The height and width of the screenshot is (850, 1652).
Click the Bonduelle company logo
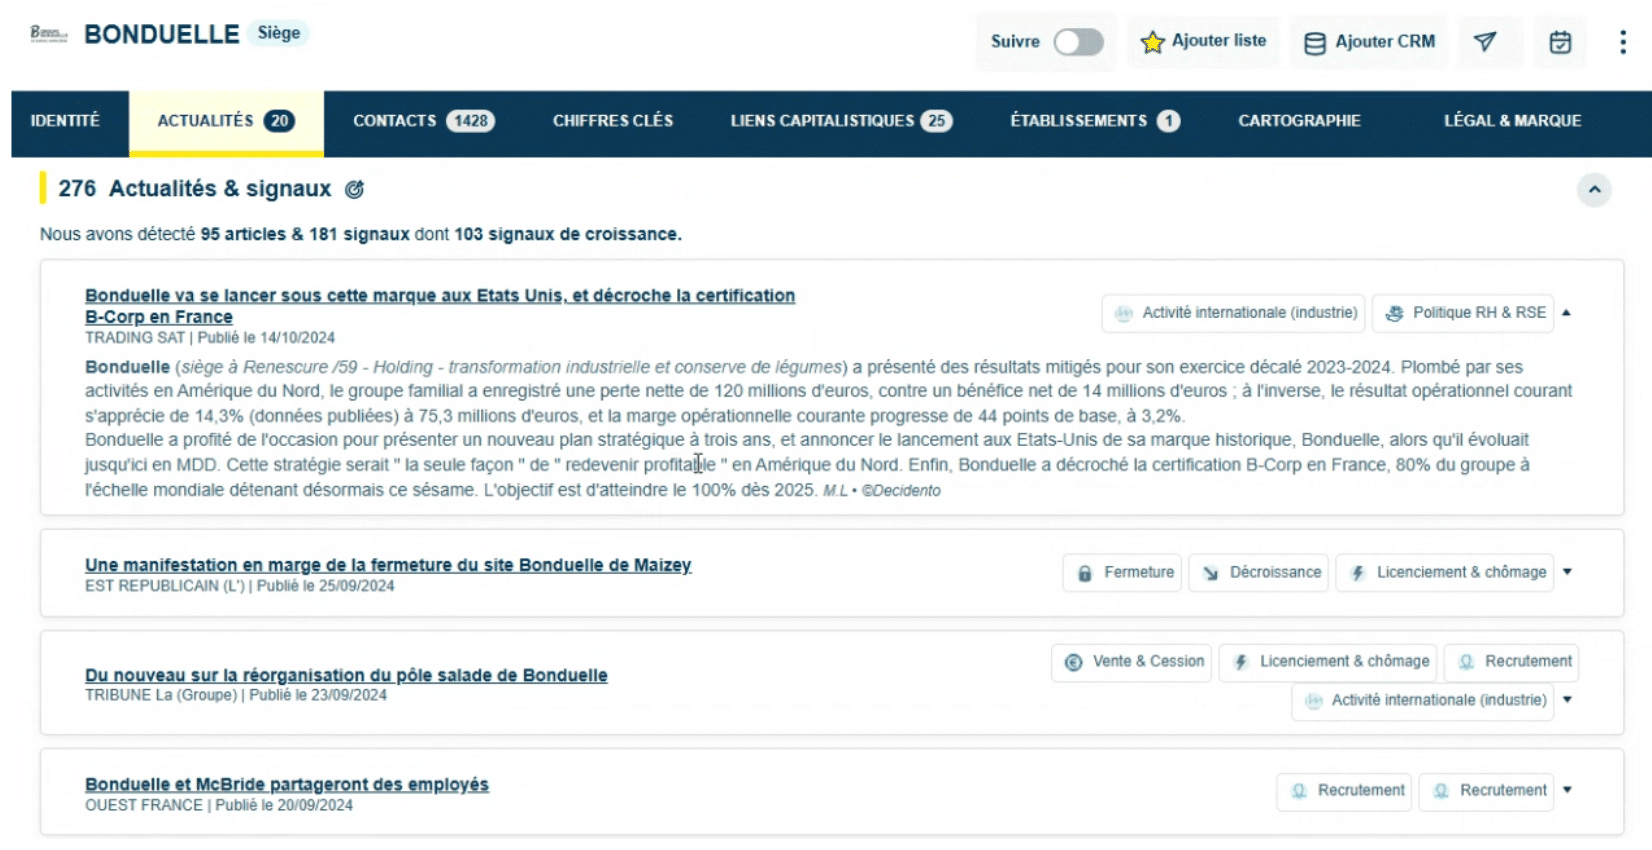[x=49, y=34]
